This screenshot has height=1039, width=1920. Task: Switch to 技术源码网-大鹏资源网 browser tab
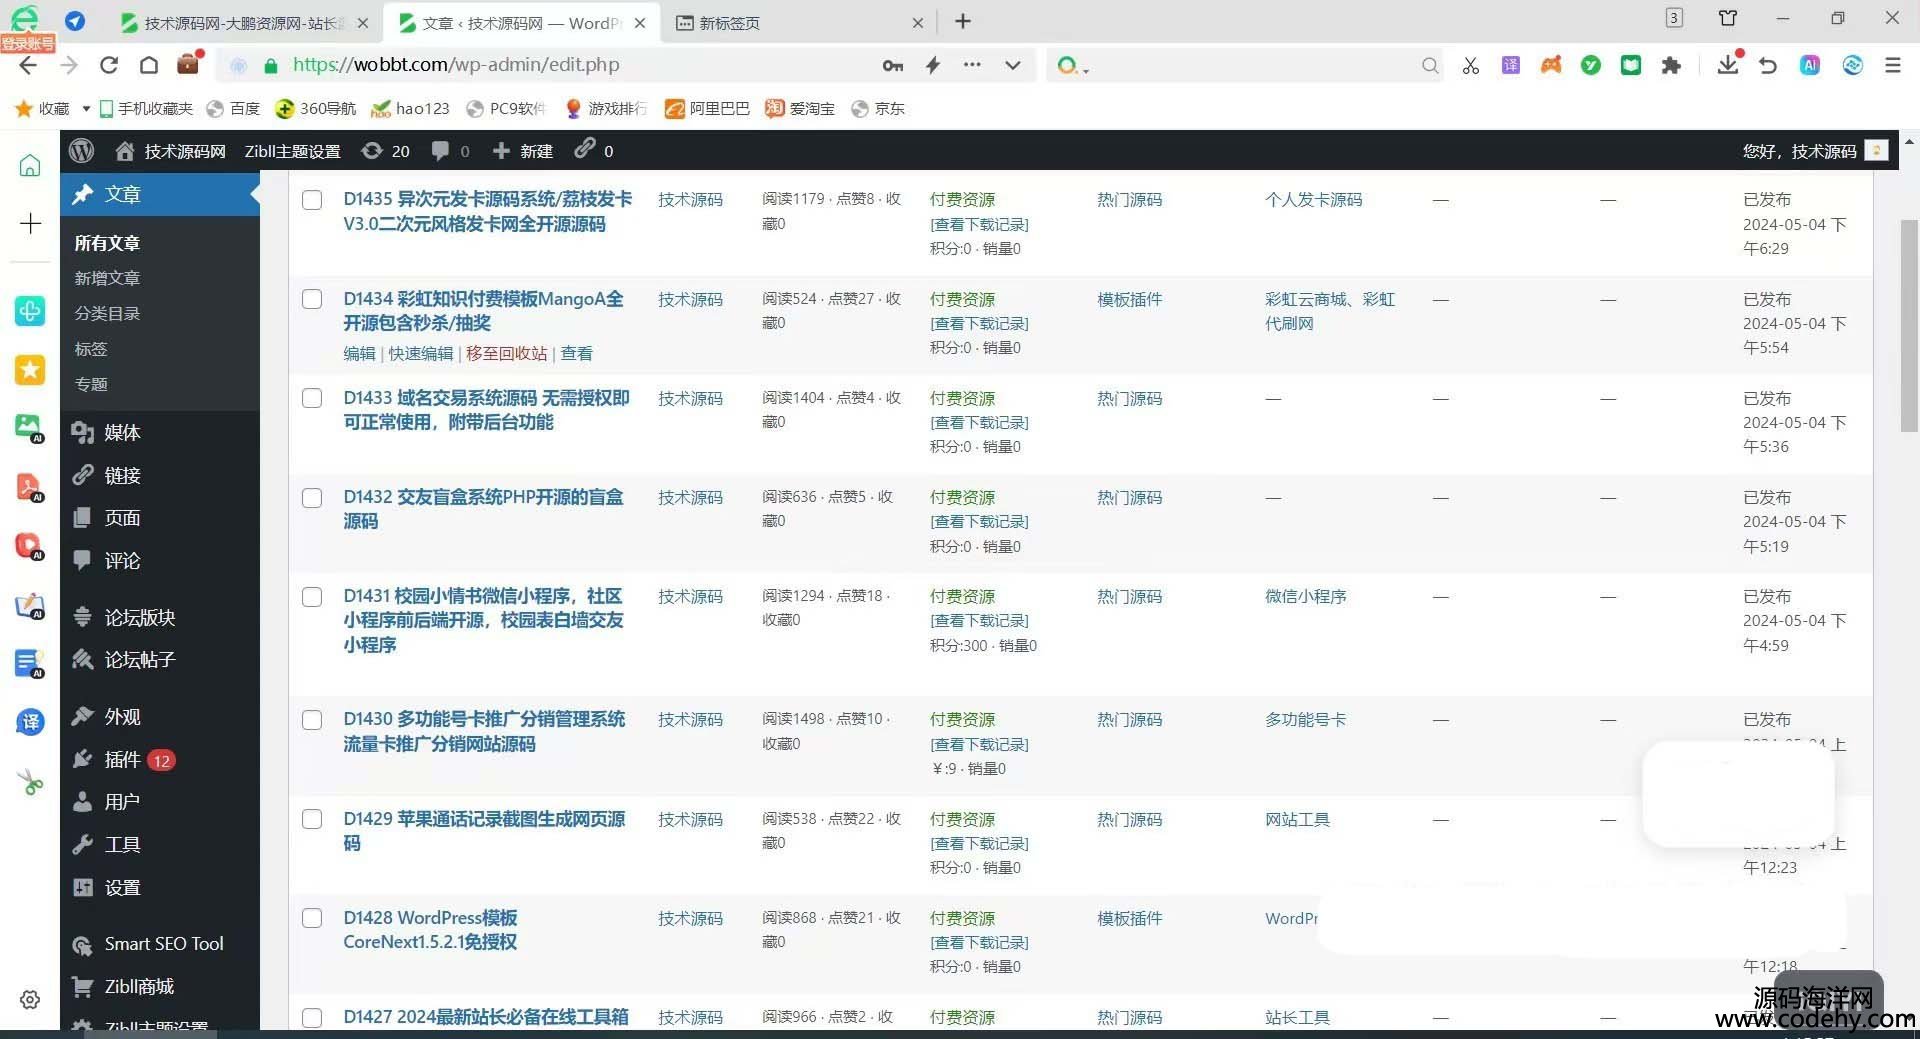(x=243, y=22)
